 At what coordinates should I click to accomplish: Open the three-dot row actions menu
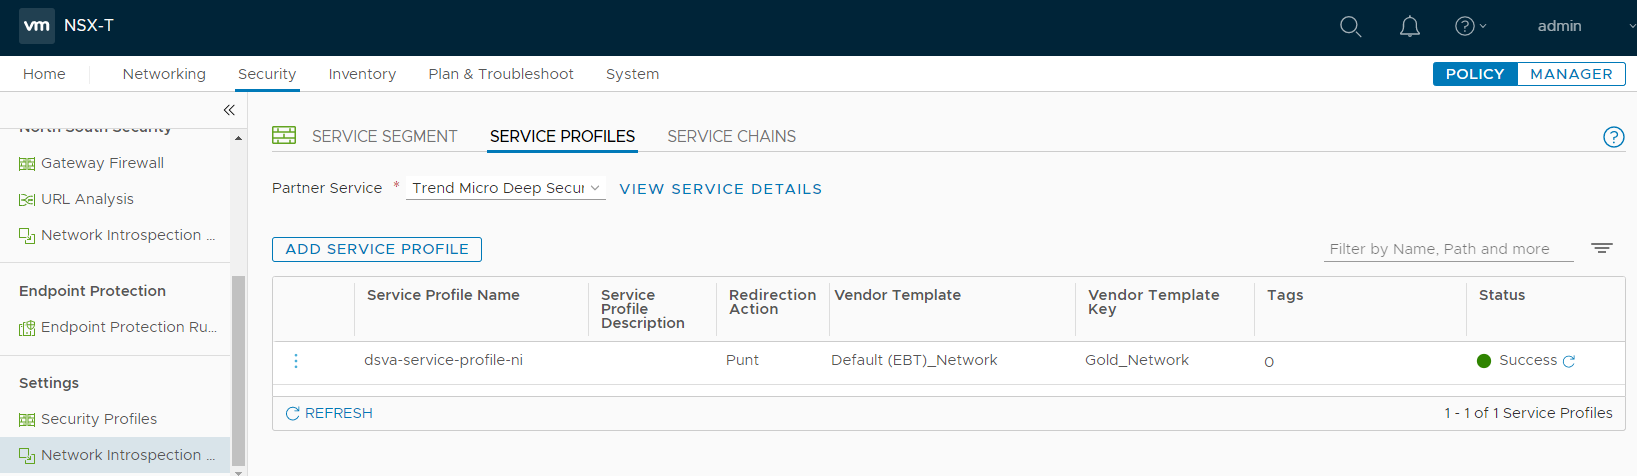(x=296, y=361)
